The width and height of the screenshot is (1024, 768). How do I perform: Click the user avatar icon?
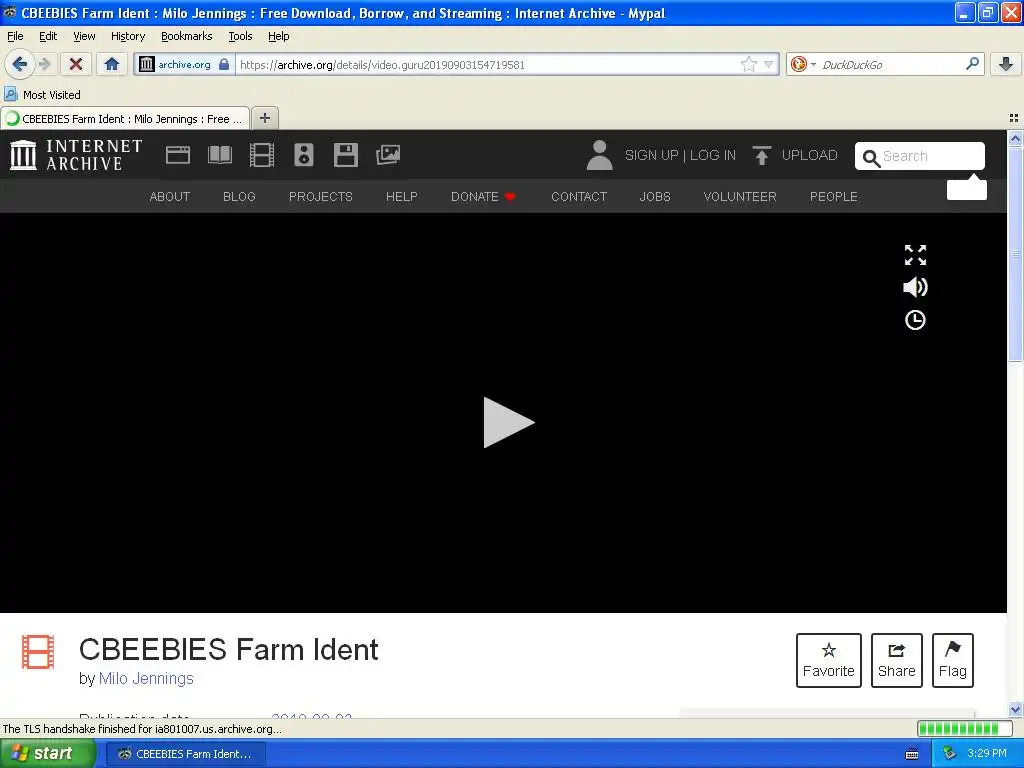(599, 155)
